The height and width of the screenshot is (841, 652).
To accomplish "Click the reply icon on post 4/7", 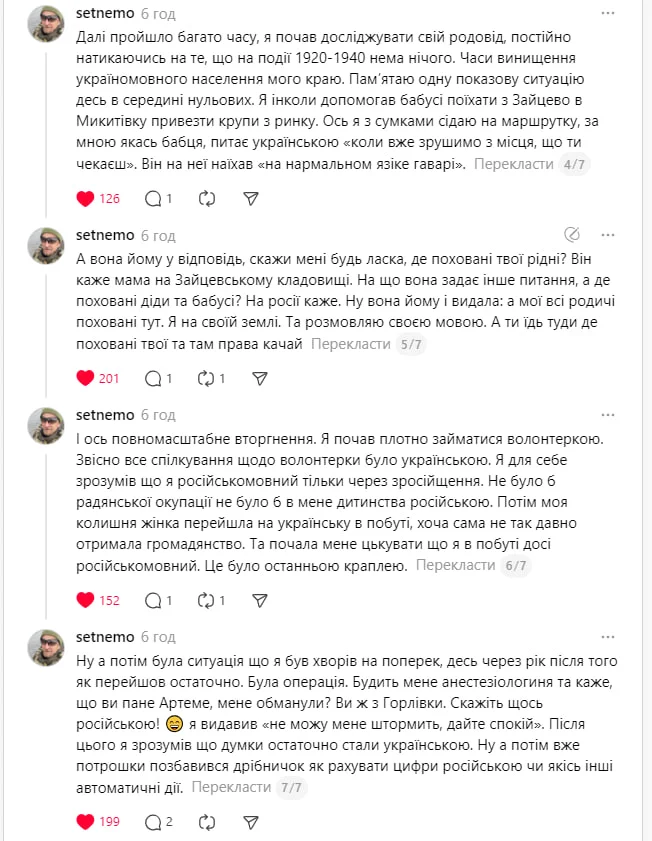I will (x=153, y=199).
